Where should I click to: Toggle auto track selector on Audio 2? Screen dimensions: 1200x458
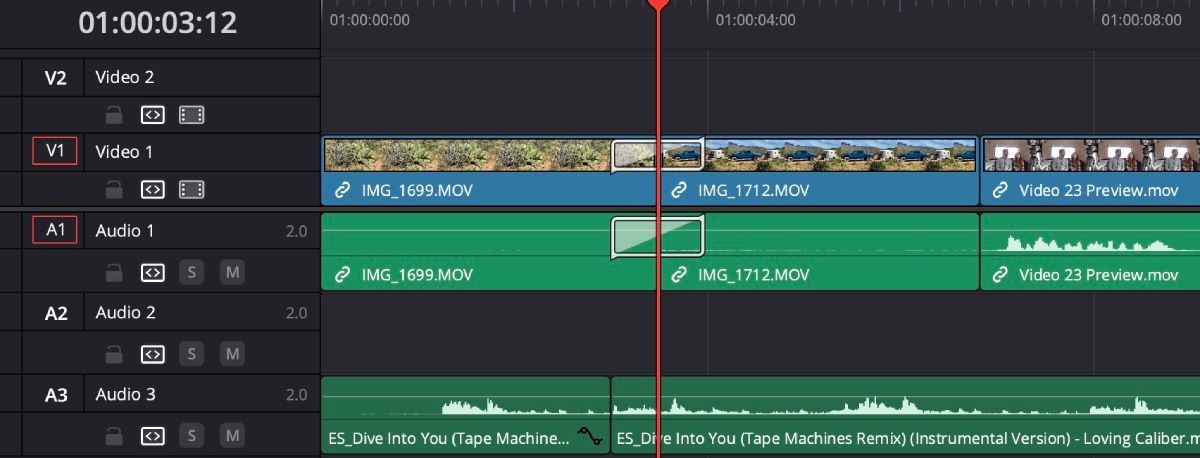pyautogui.click(x=152, y=354)
